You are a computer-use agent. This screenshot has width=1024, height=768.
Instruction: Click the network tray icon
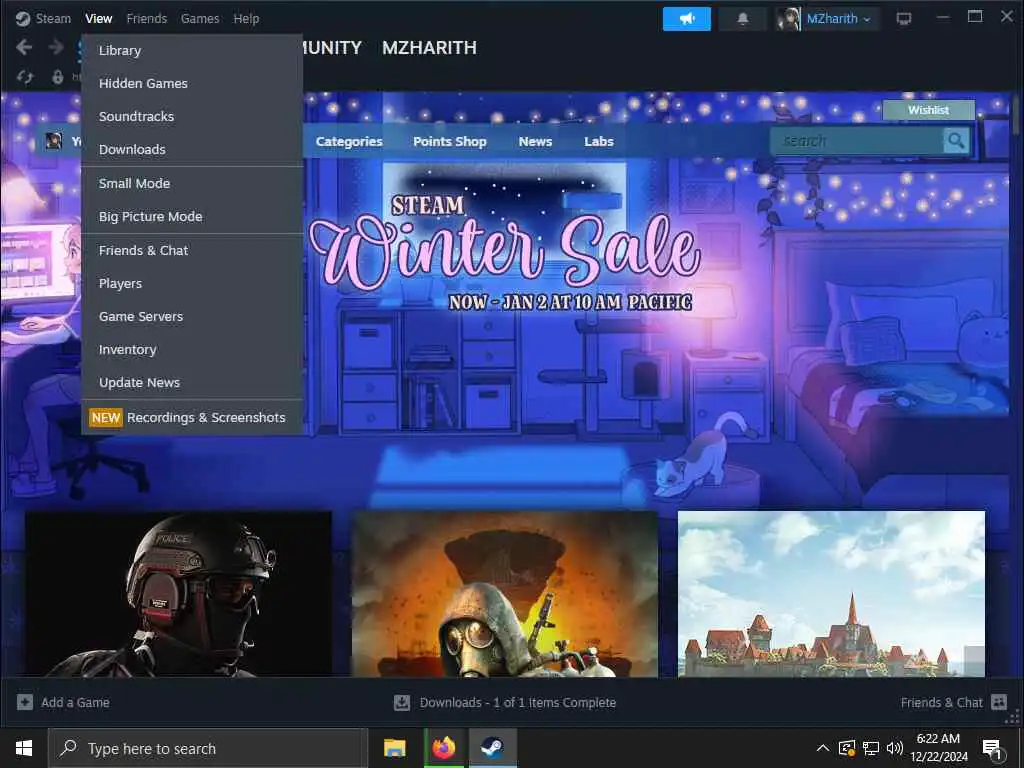[x=871, y=748]
